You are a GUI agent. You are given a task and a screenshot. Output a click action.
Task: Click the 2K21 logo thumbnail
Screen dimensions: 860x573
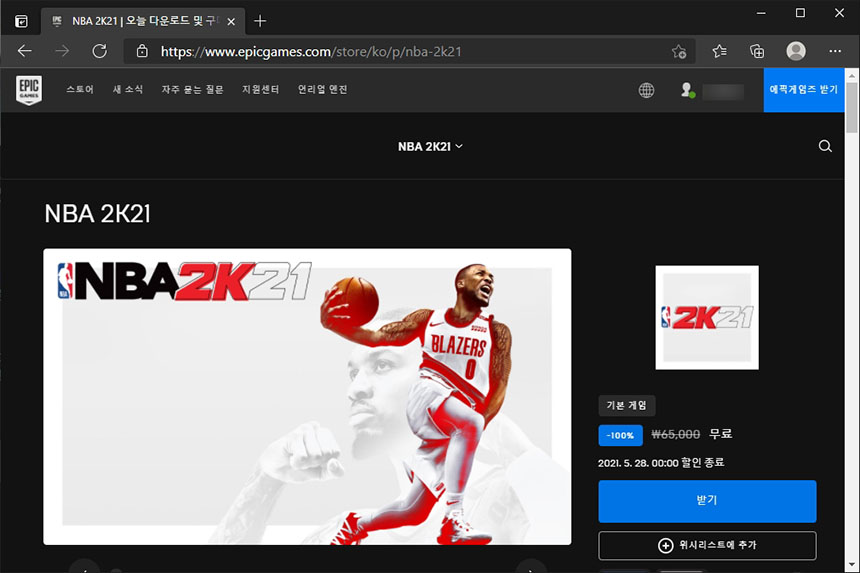coord(707,317)
